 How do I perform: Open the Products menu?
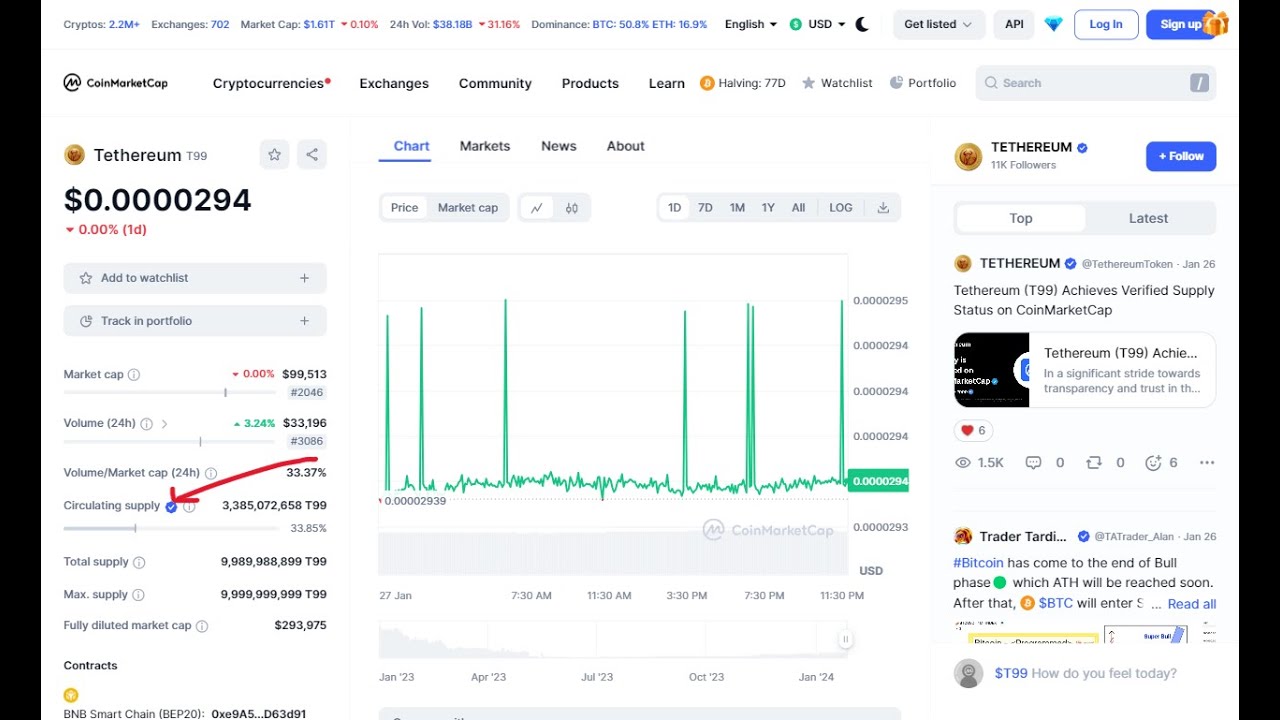pos(590,83)
